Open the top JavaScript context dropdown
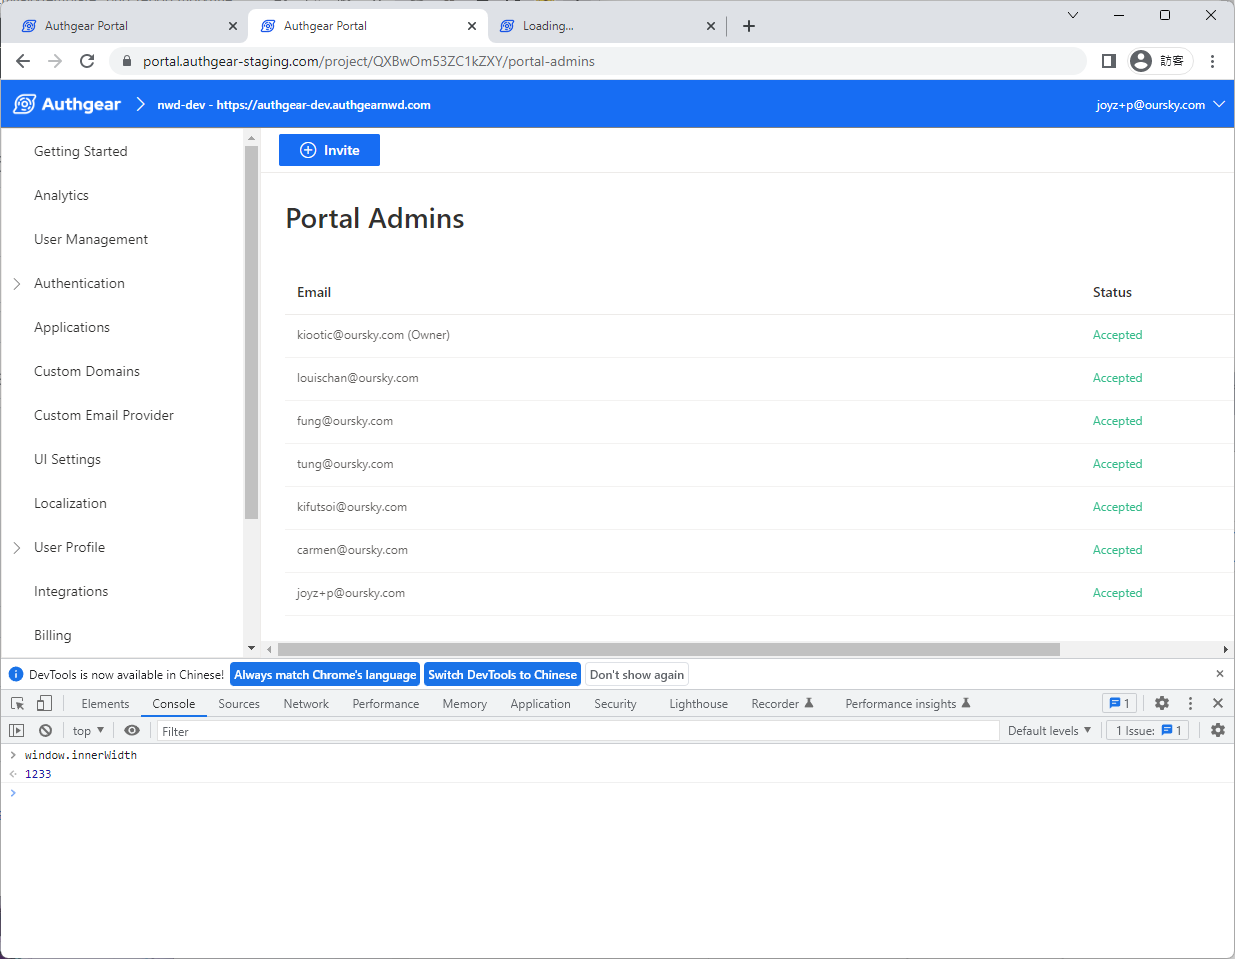The height and width of the screenshot is (959, 1235). pos(88,730)
